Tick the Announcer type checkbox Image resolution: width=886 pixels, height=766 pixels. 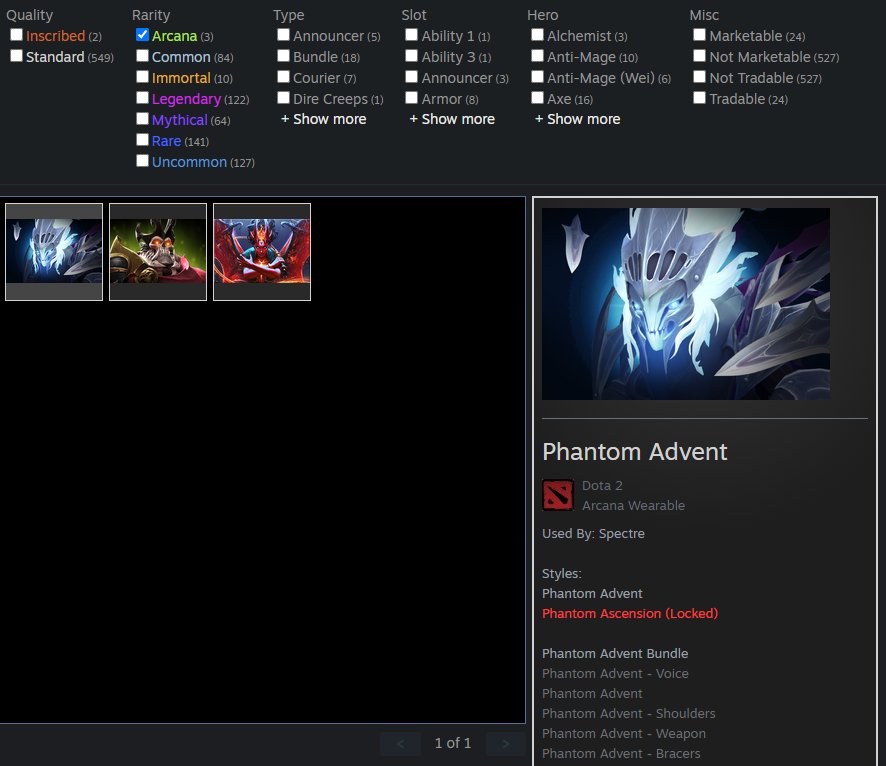click(x=284, y=35)
